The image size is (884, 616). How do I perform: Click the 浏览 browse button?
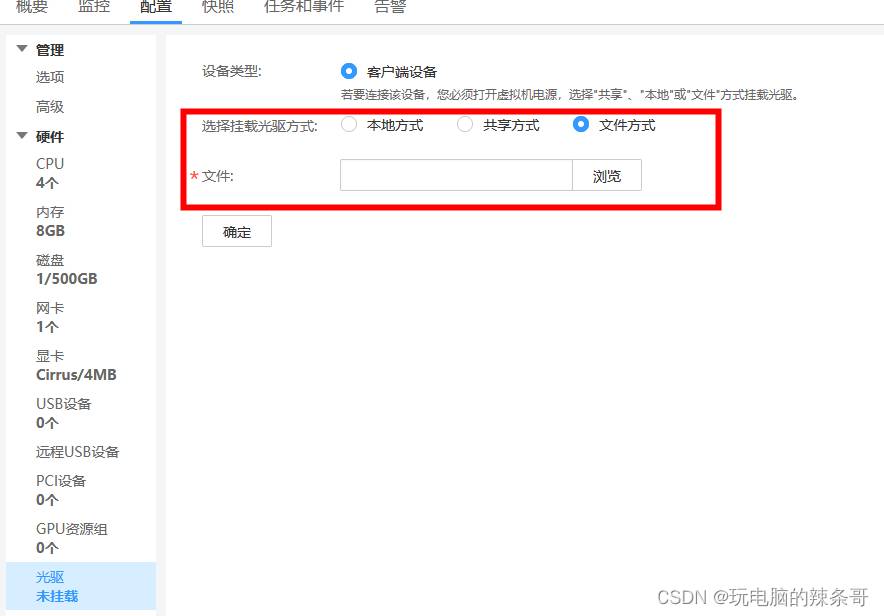[606, 176]
